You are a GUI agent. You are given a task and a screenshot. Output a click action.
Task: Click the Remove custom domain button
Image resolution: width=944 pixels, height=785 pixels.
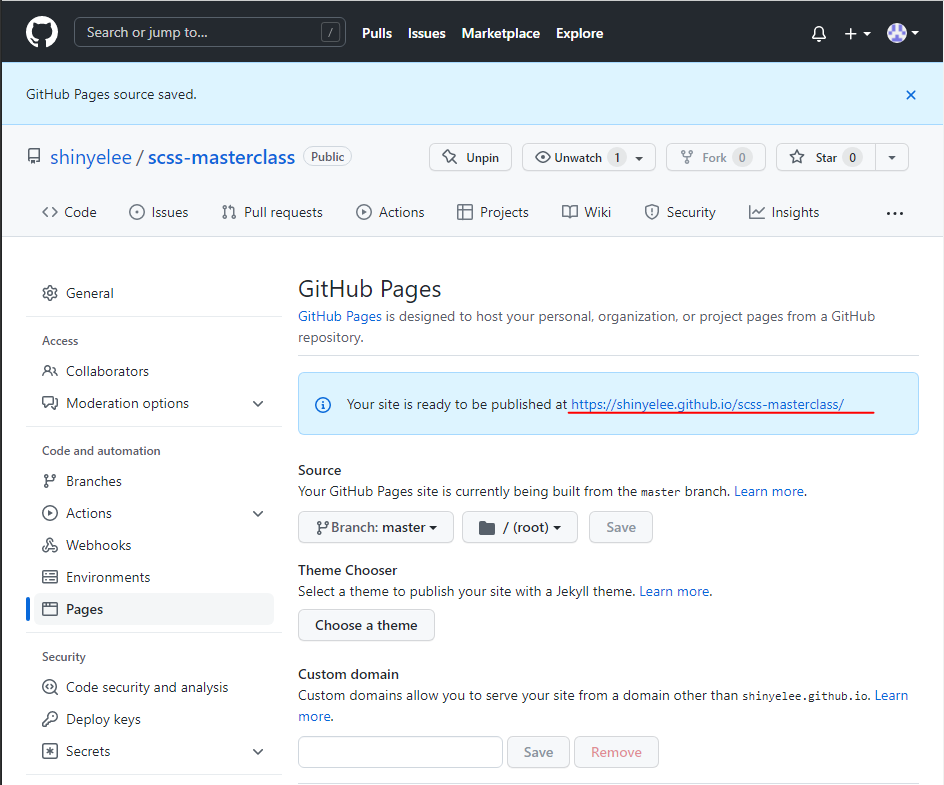coord(616,752)
